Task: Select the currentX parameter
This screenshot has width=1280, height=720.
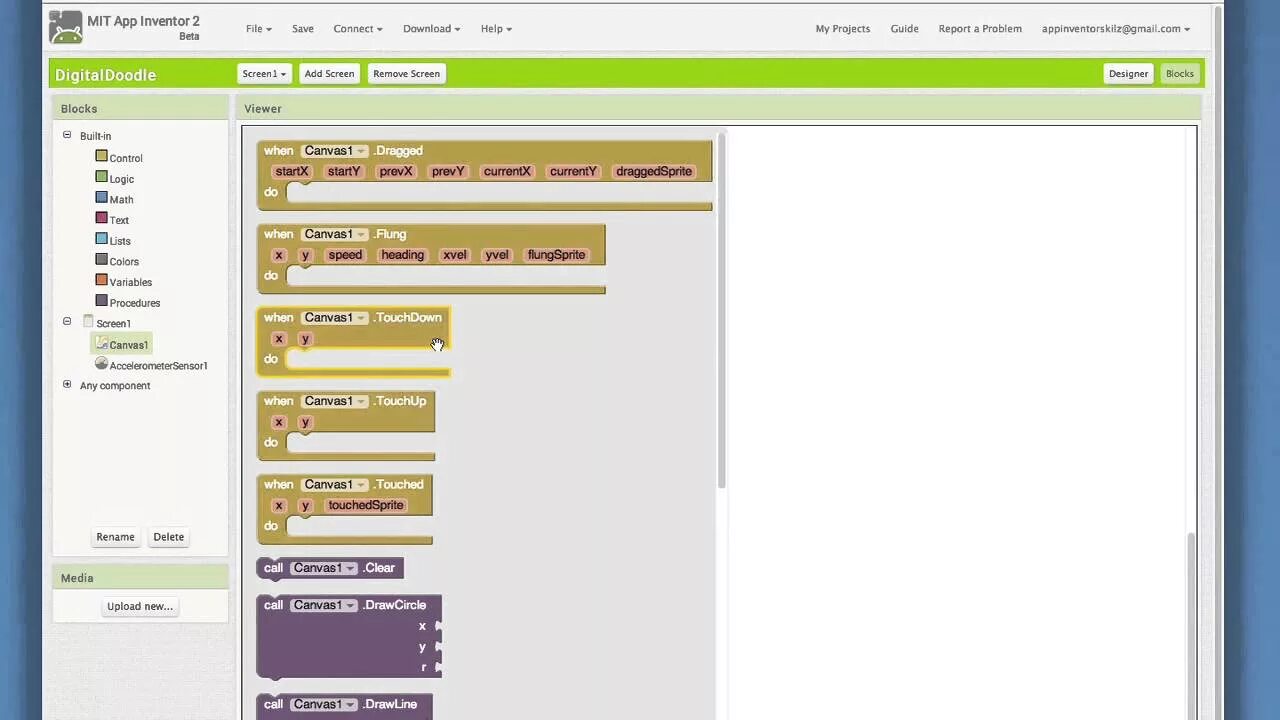Action: point(507,171)
